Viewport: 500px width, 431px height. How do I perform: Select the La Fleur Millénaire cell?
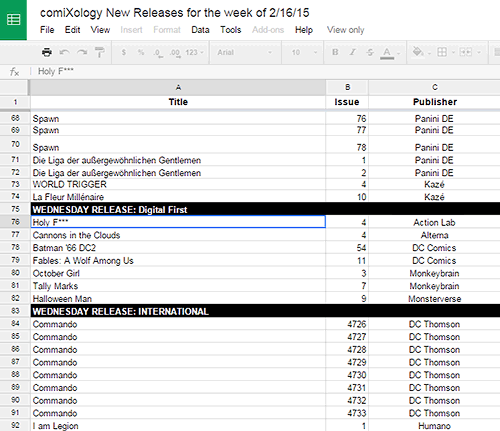tap(178, 197)
